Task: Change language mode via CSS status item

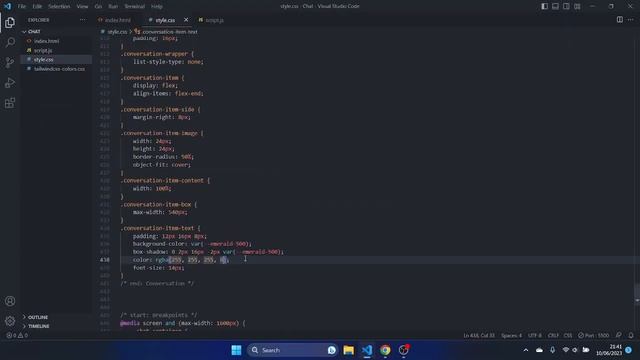Action: (568, 336)
